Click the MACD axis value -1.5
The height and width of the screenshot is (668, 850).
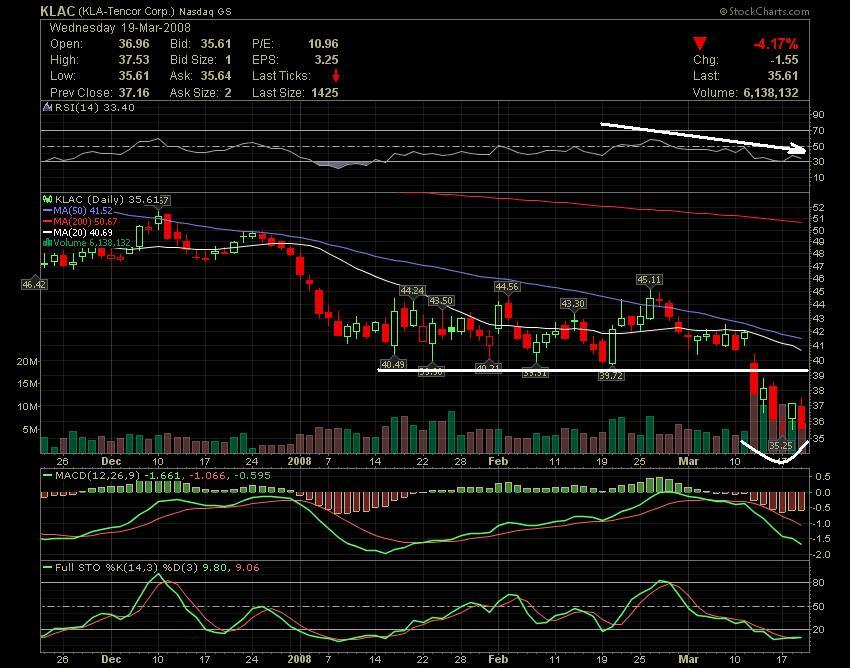(822, 539)
